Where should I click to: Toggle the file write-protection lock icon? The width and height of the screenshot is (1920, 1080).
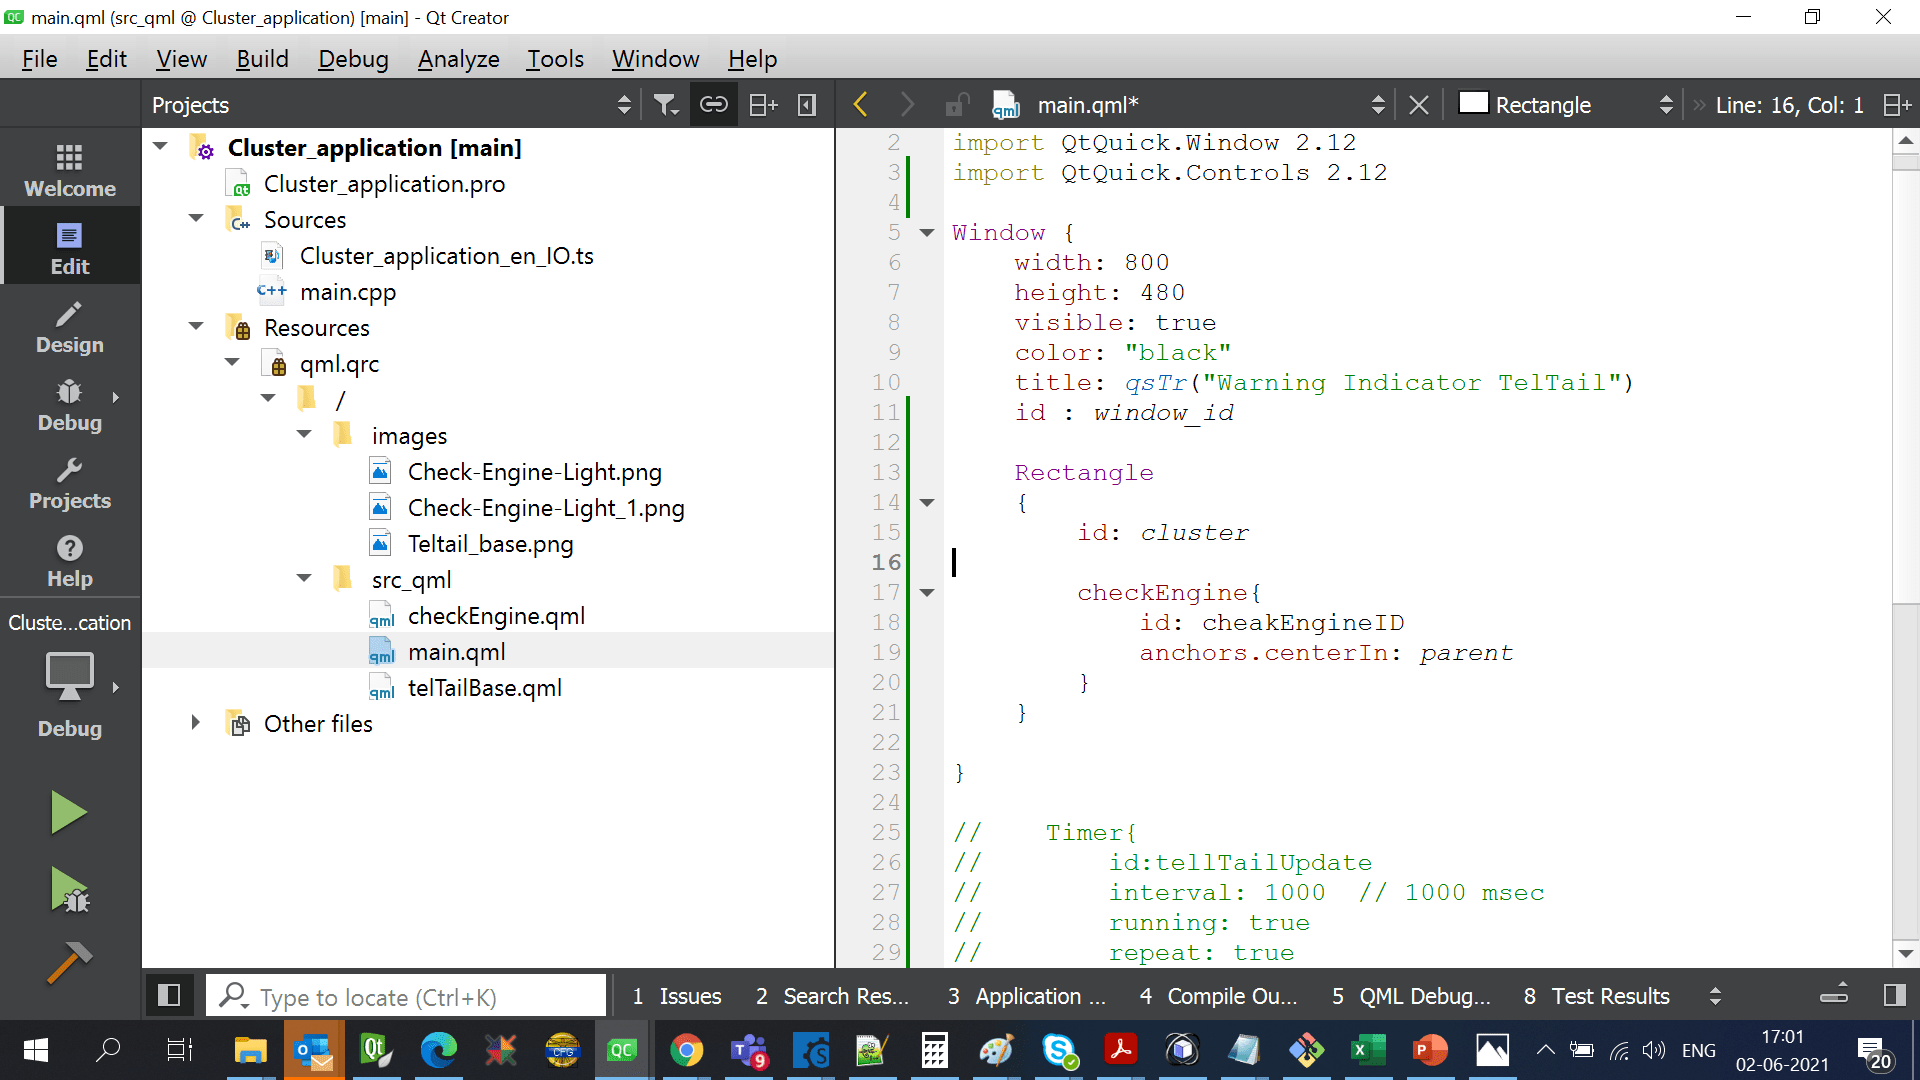click(957, 104)
